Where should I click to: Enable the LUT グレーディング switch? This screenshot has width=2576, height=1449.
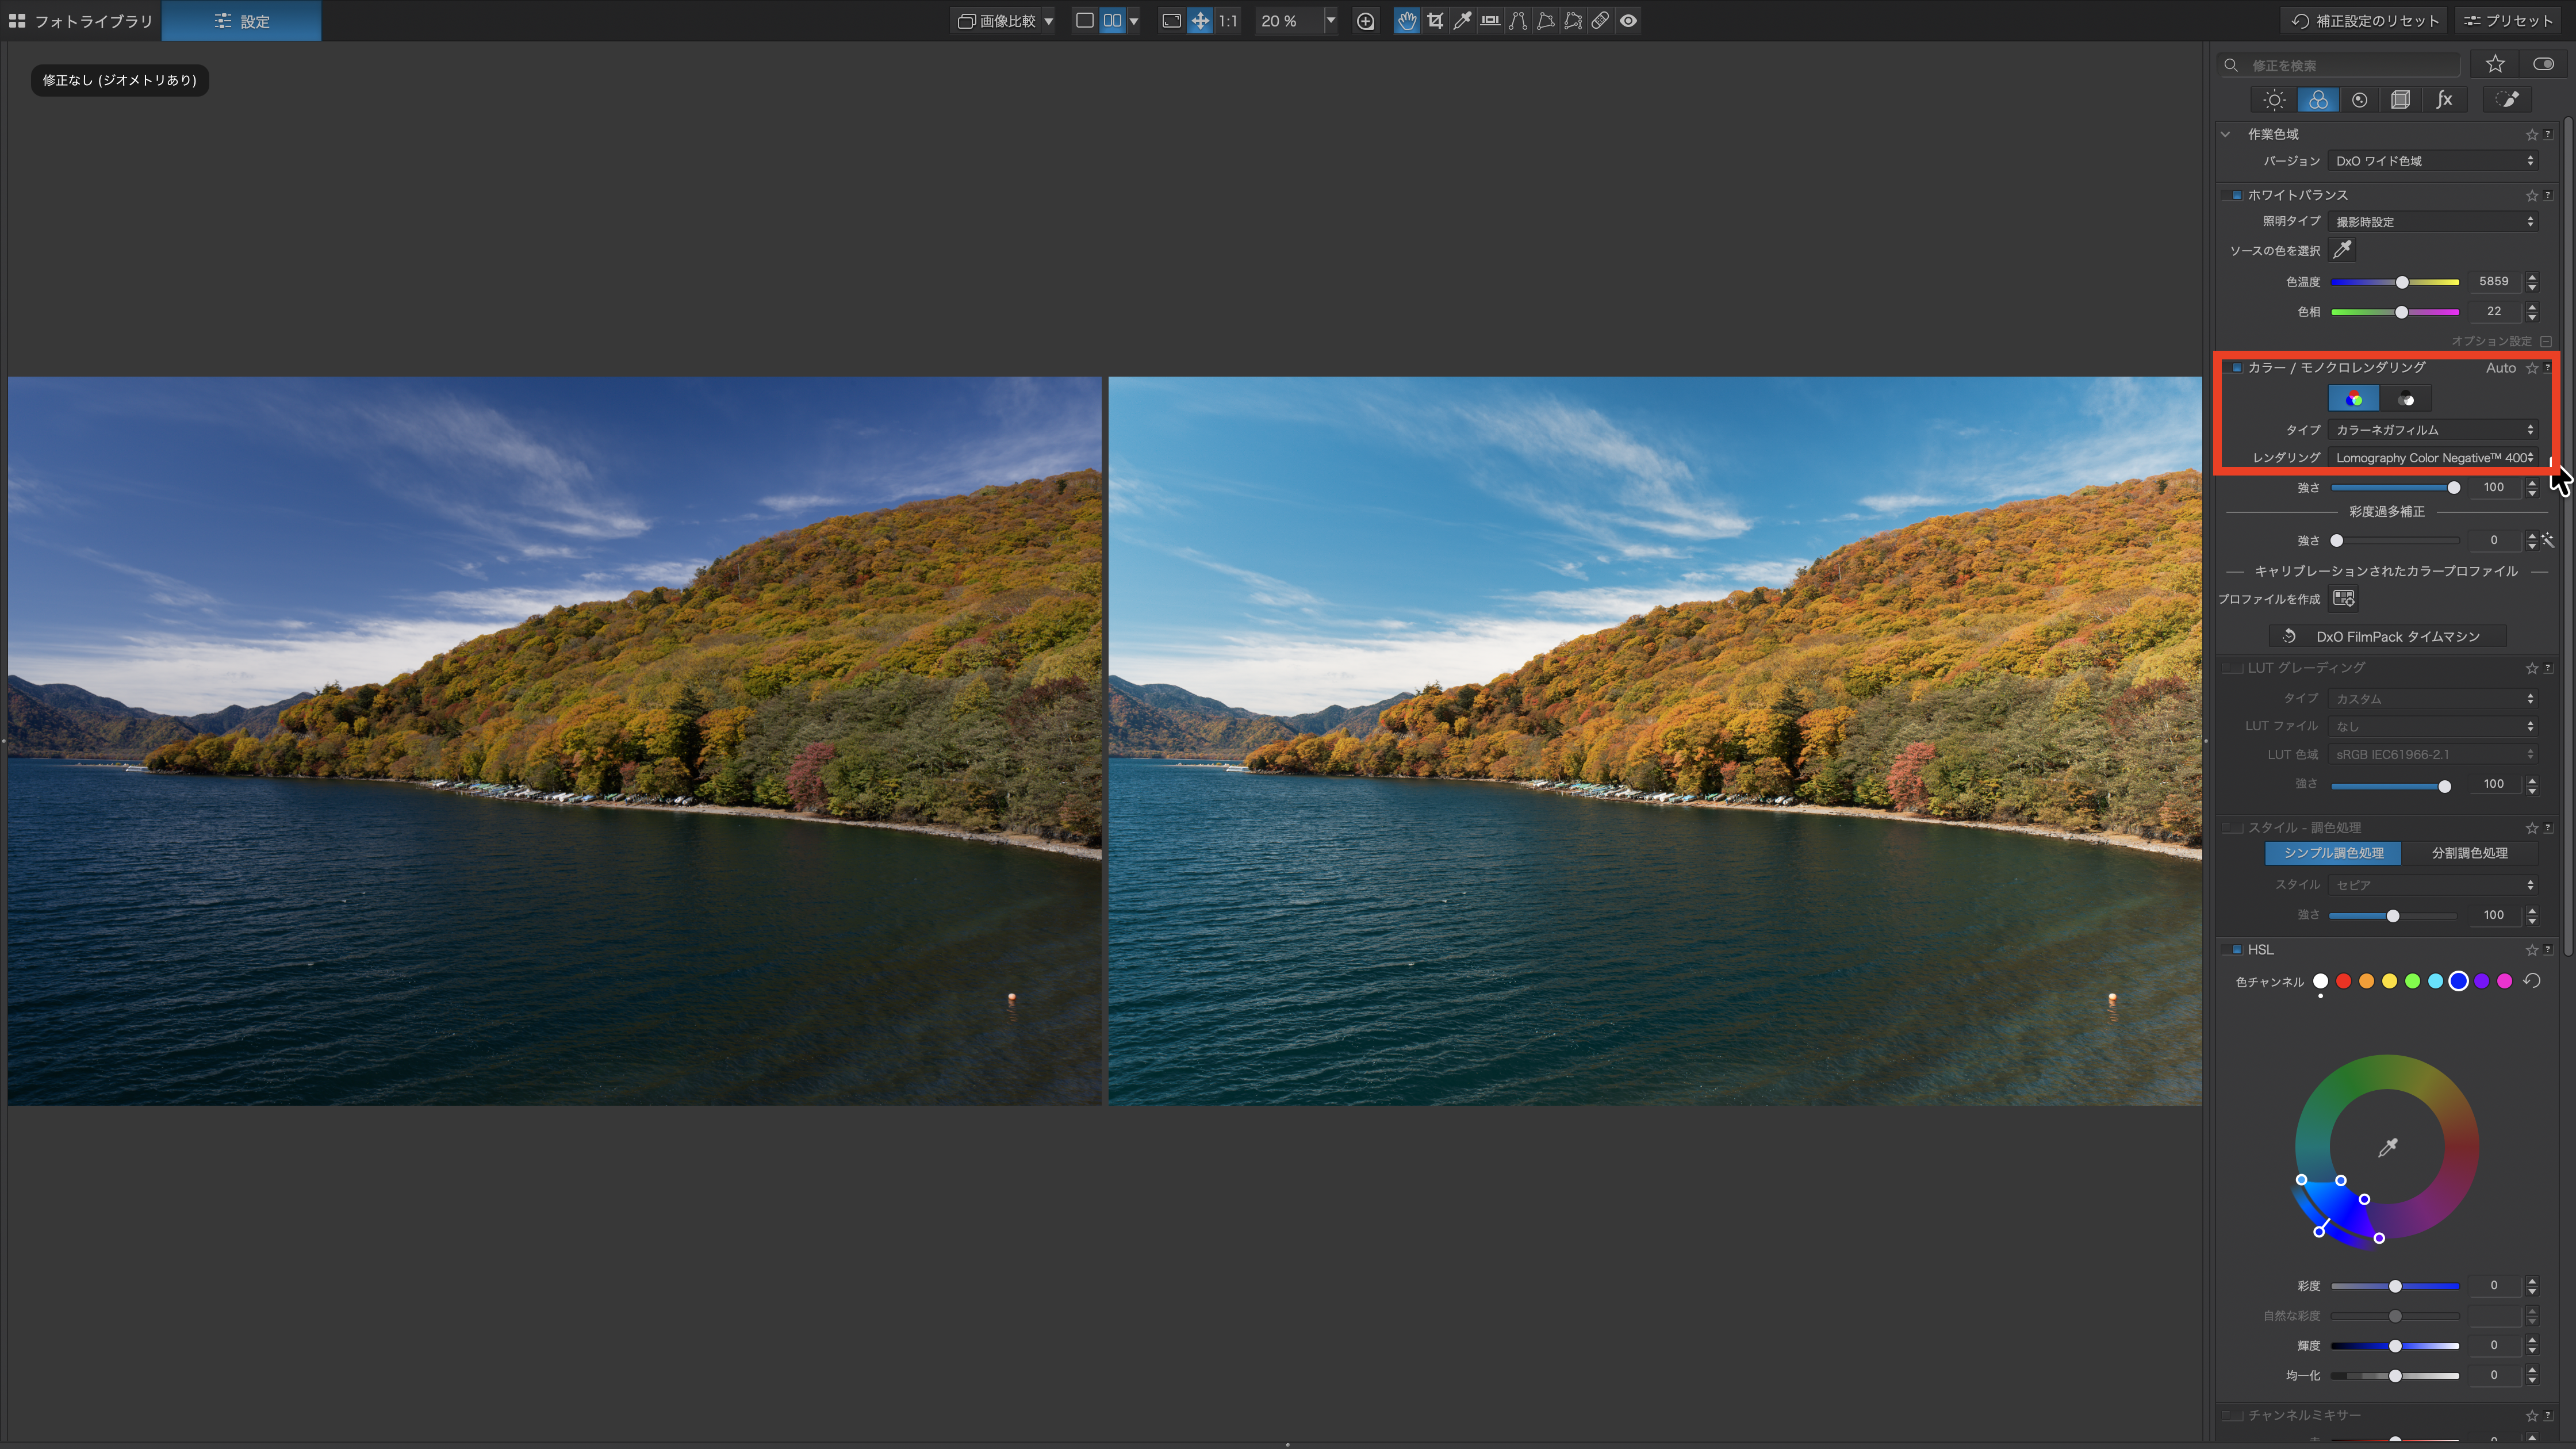tap(2232, 668)
